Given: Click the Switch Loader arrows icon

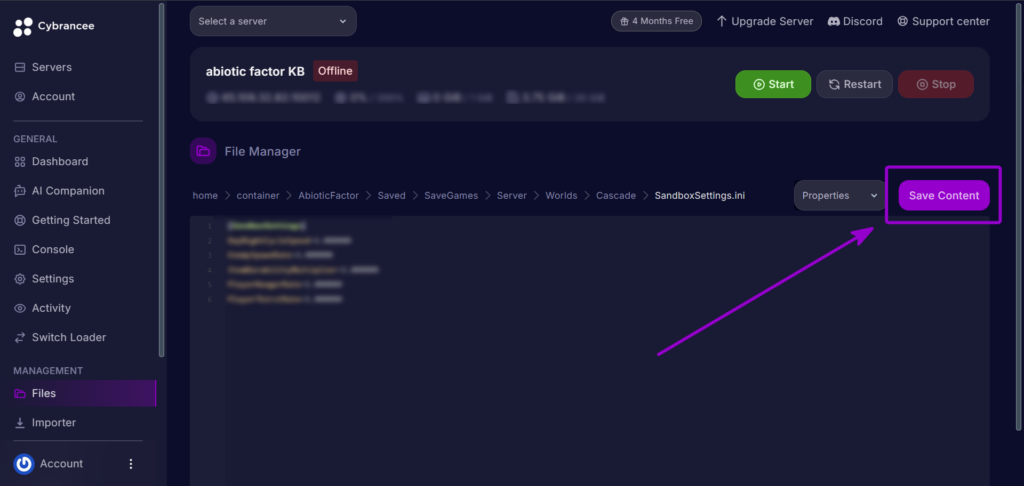Looking at the screenshot, I should [x=20, y=338].
